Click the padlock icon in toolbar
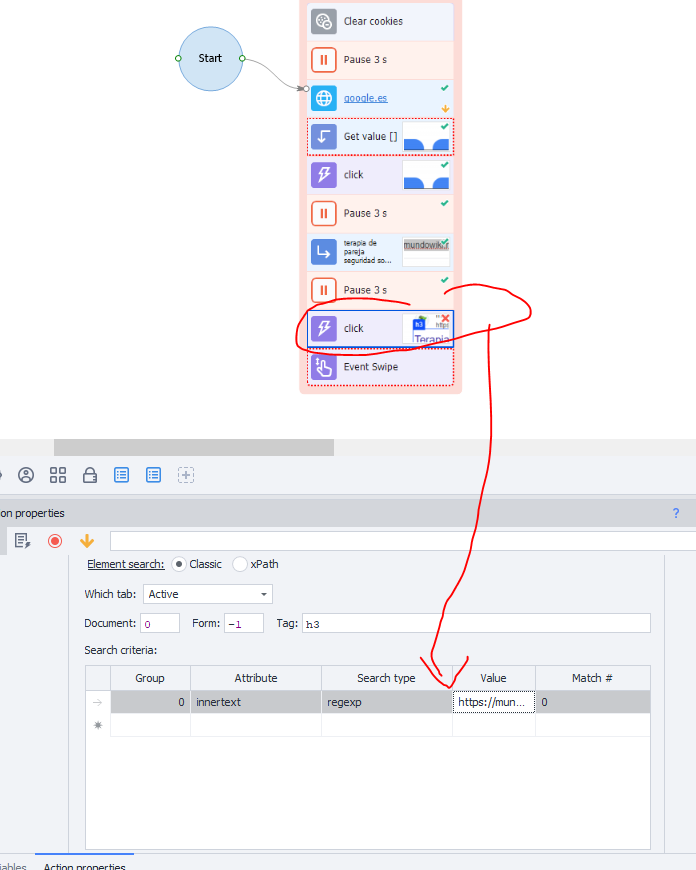Viewport: 696px width, 870px height. point(90,475)
